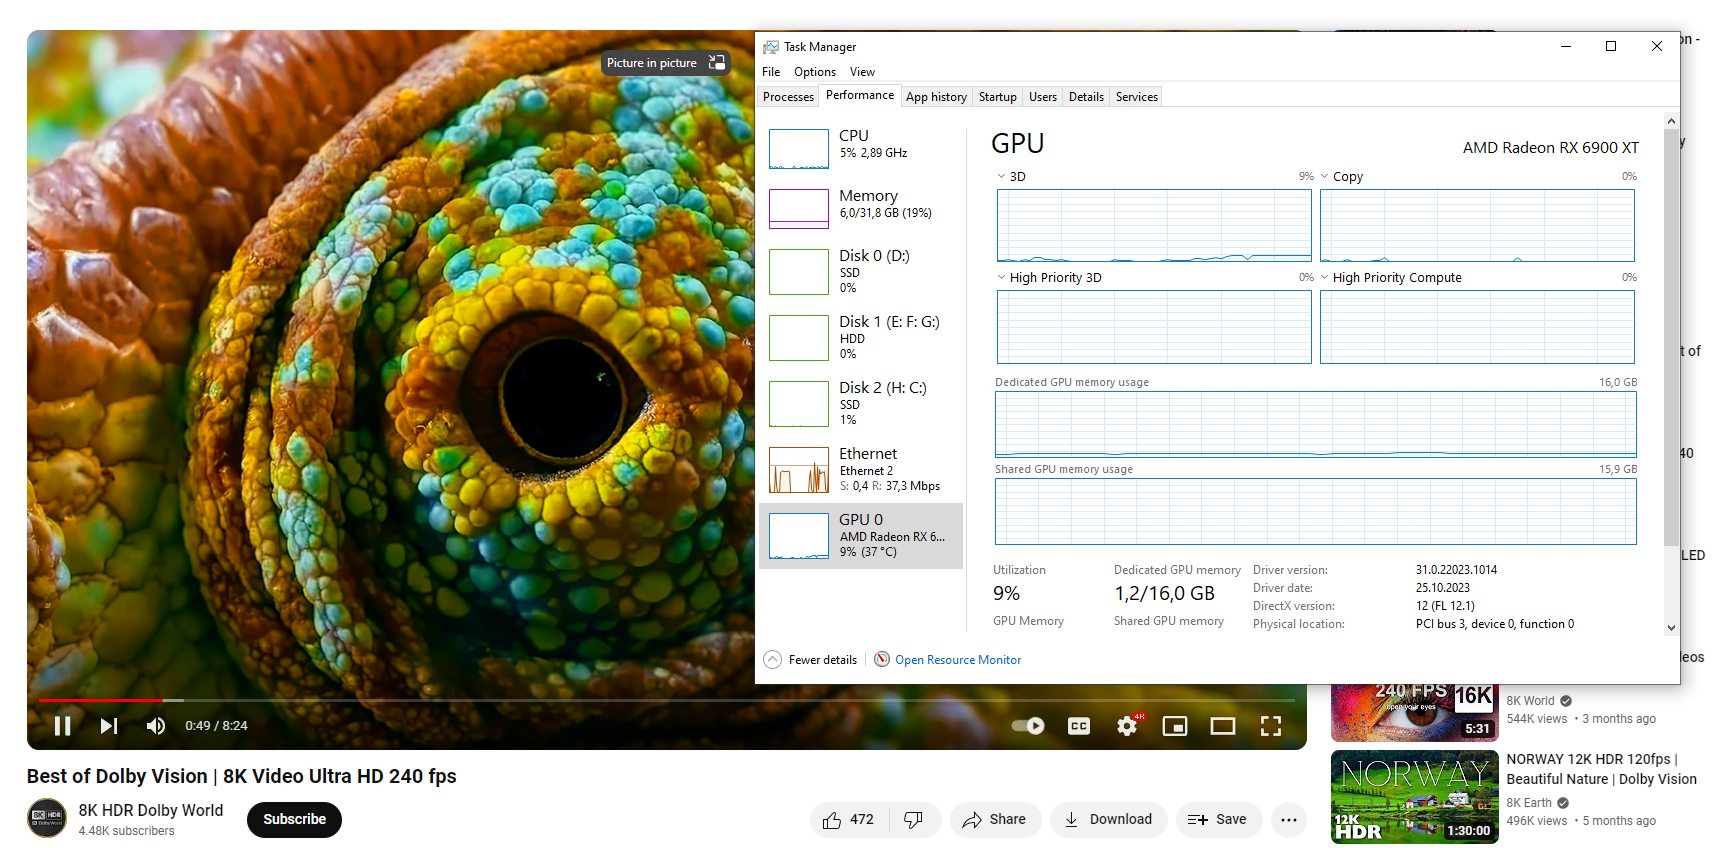The height and width of the screenshot is (848, 1723).
Task: Mute the video volume
Action: (x=156, y=726)
